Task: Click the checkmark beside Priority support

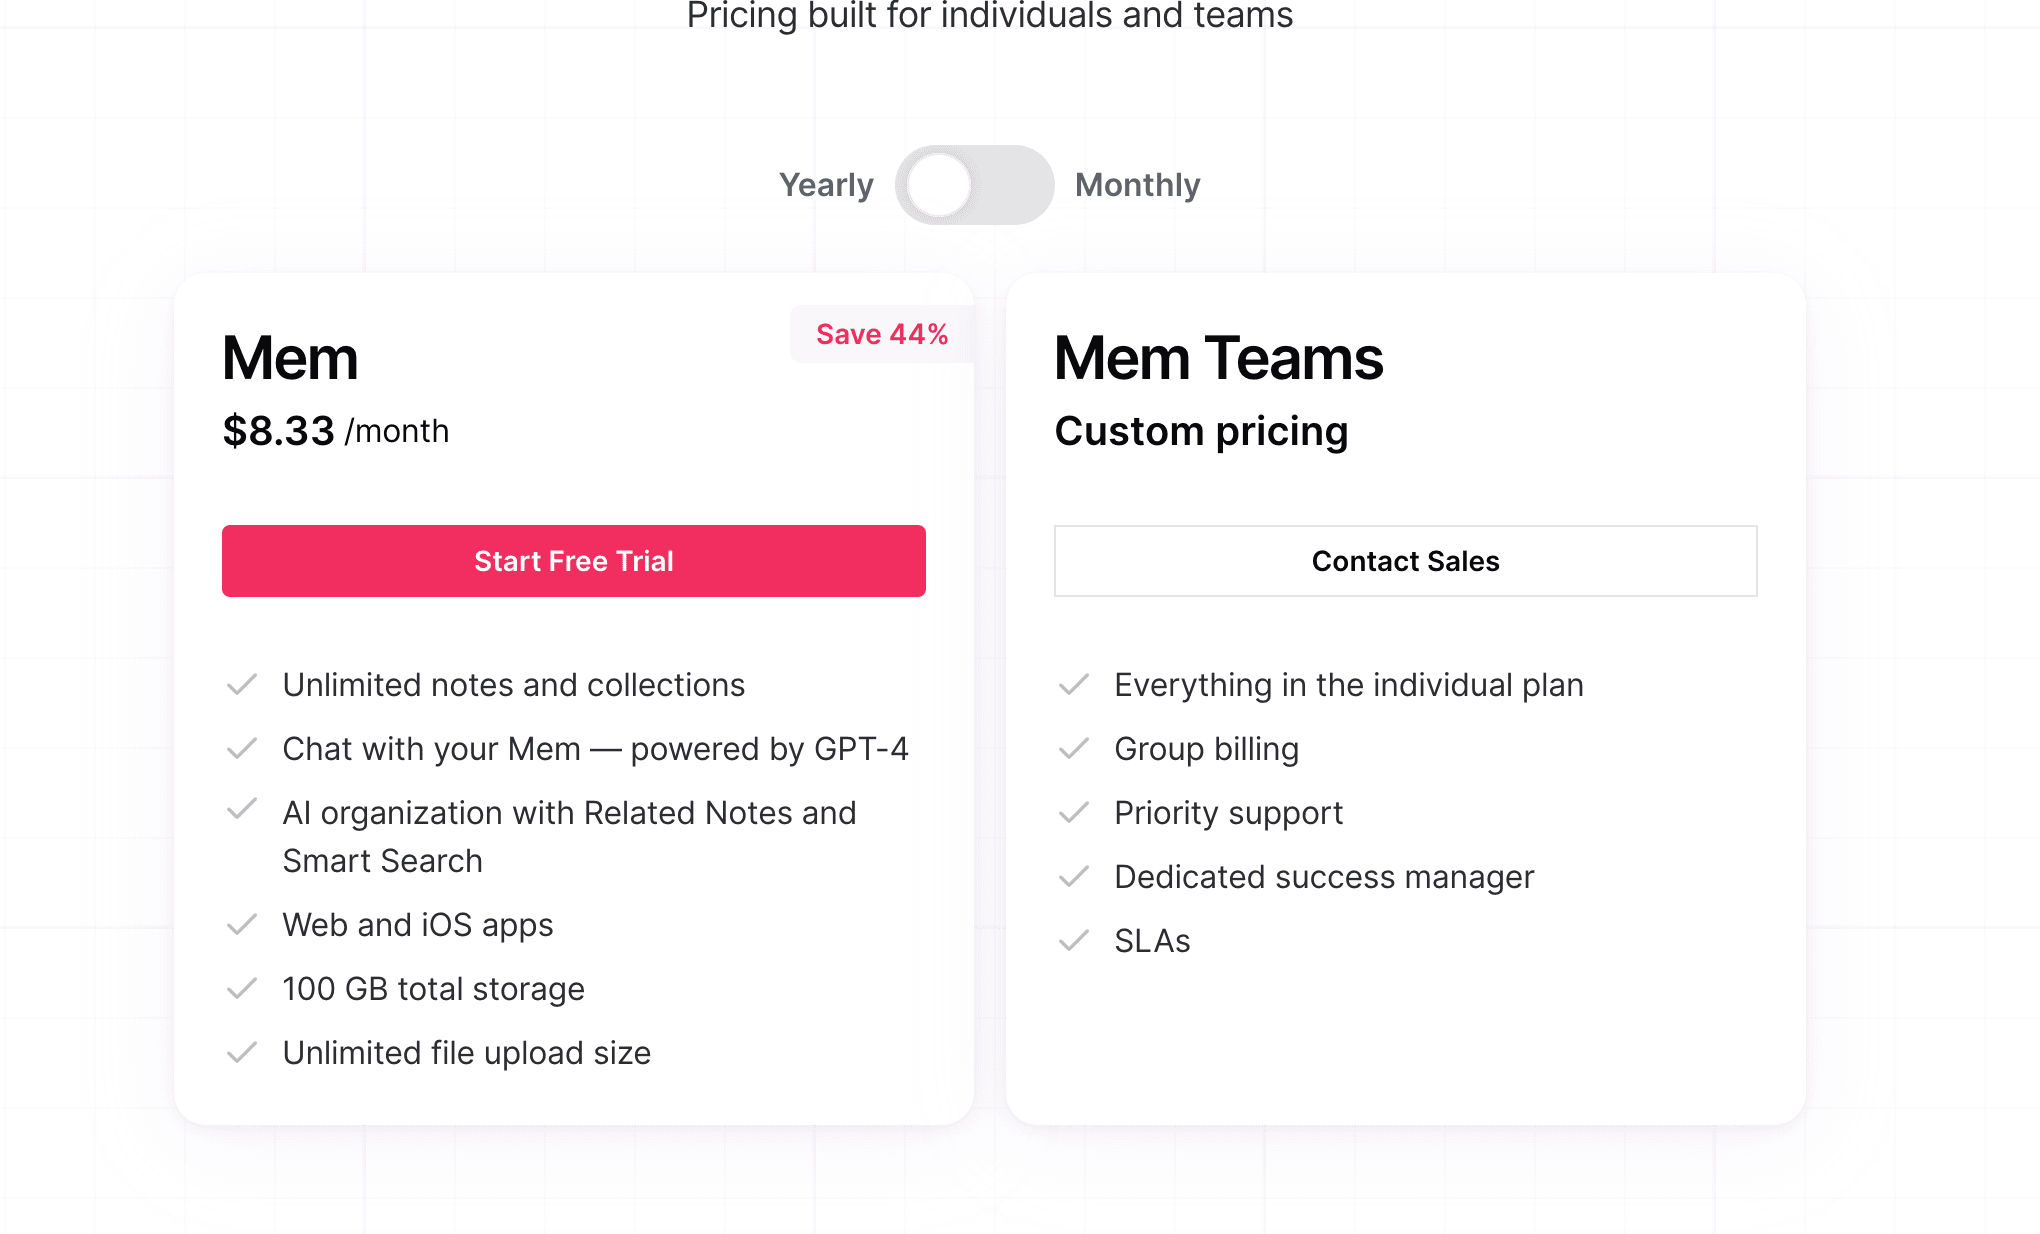Action: 1075,812
